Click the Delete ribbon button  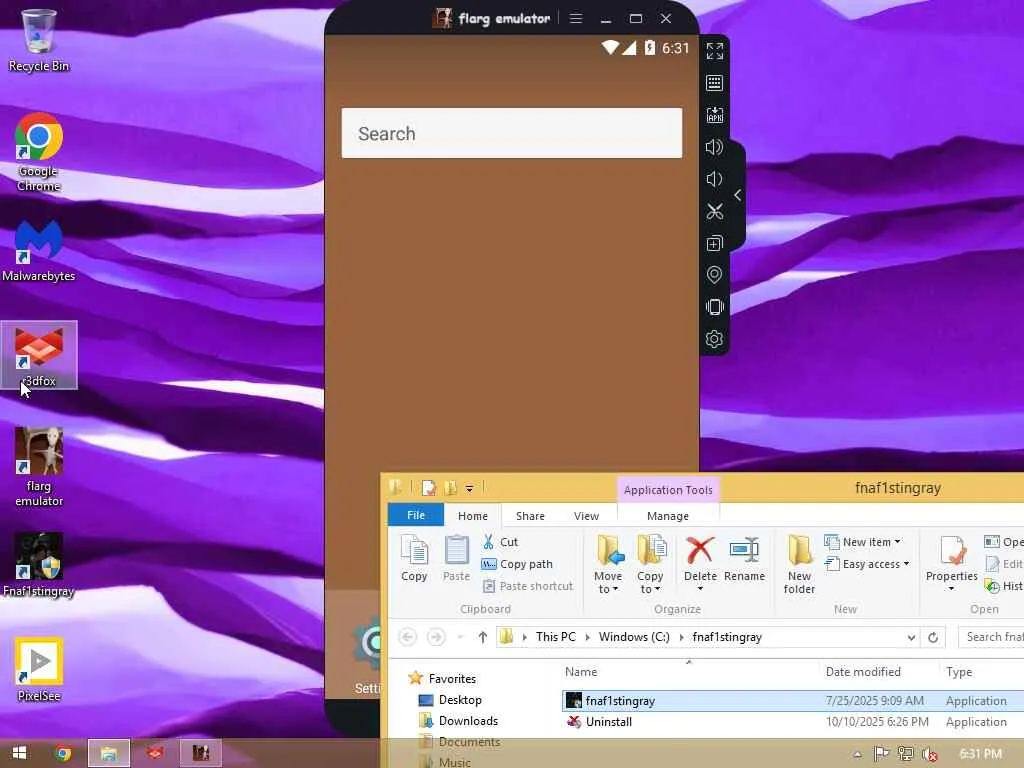pos(700,558)
